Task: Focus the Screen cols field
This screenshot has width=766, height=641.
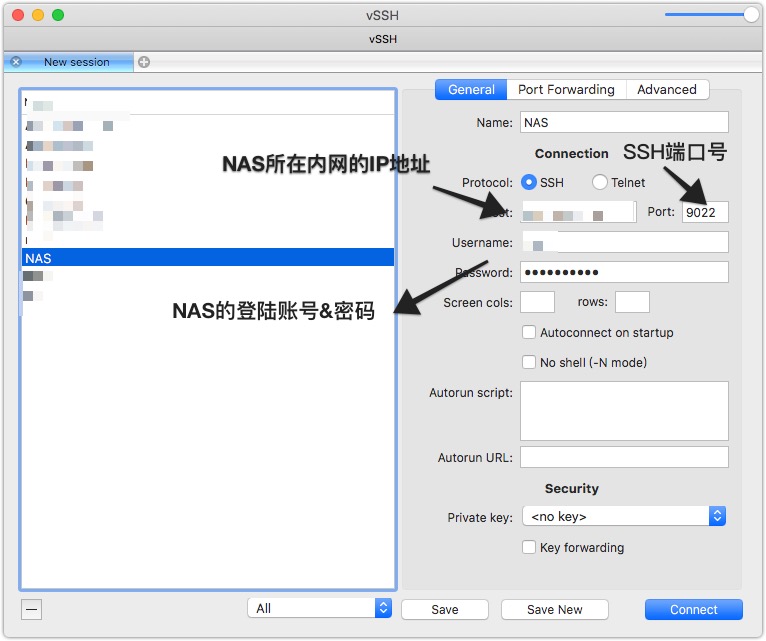Action: (x=537, y=302)
